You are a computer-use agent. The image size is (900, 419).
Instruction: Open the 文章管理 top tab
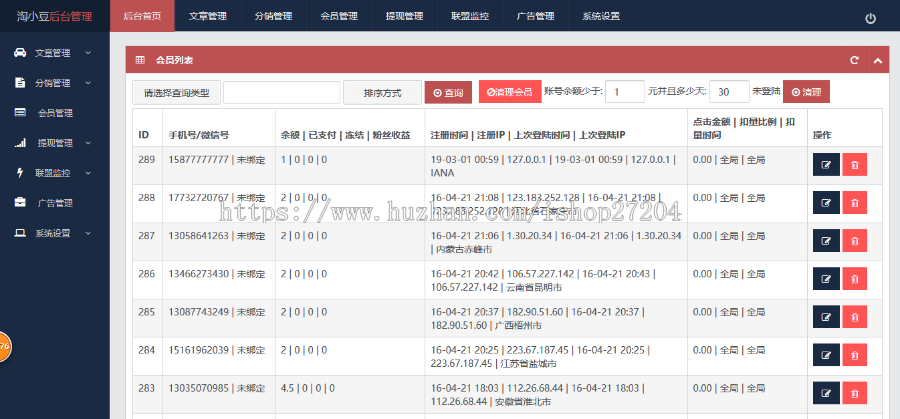(208, 16)
